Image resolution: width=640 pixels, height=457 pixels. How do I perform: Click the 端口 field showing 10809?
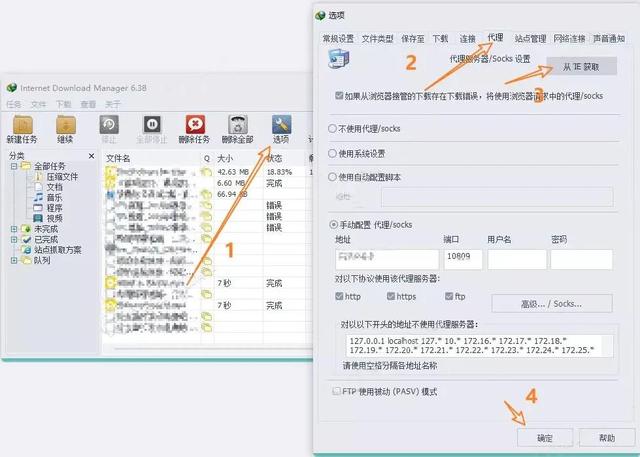coord(463,260)
